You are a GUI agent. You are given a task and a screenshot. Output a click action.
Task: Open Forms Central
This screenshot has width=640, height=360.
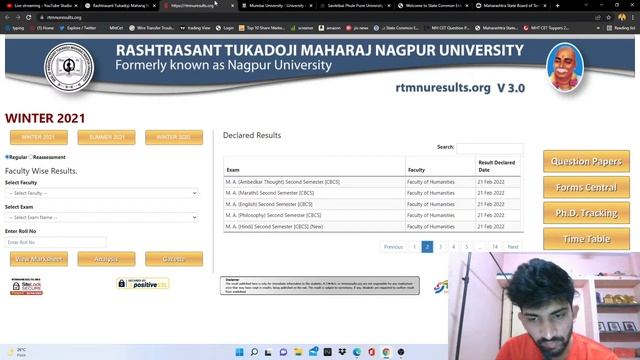tap(587, 187)
